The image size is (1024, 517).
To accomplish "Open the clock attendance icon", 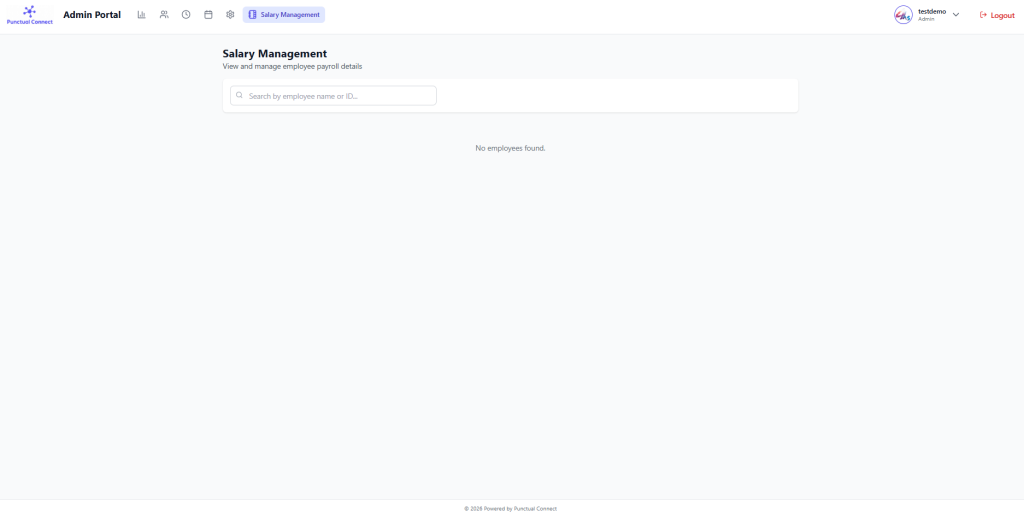I will pos(186,15).
